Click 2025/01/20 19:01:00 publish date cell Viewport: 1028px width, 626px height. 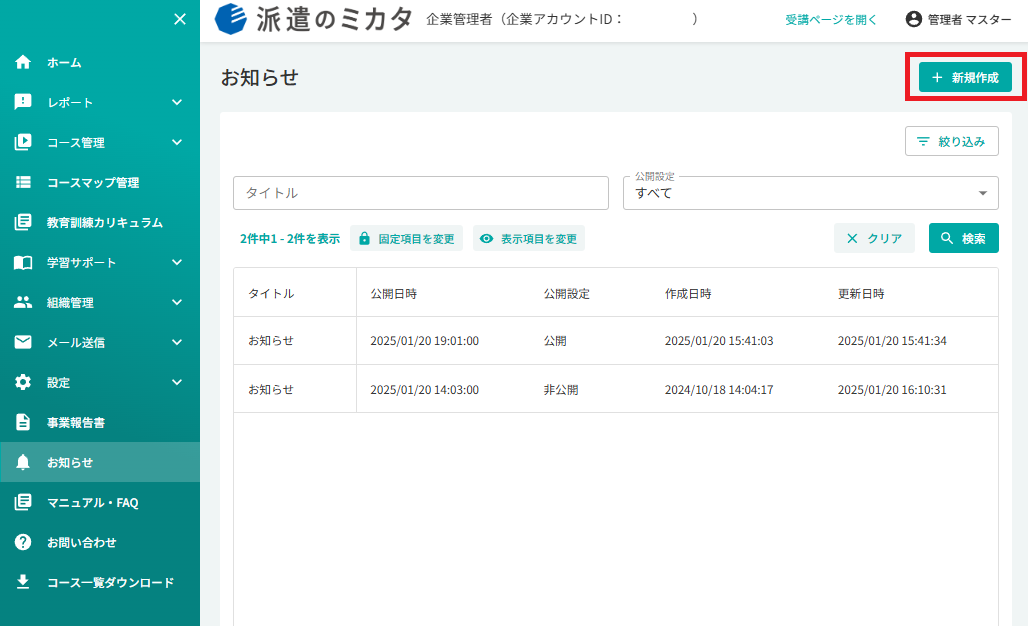424,341
